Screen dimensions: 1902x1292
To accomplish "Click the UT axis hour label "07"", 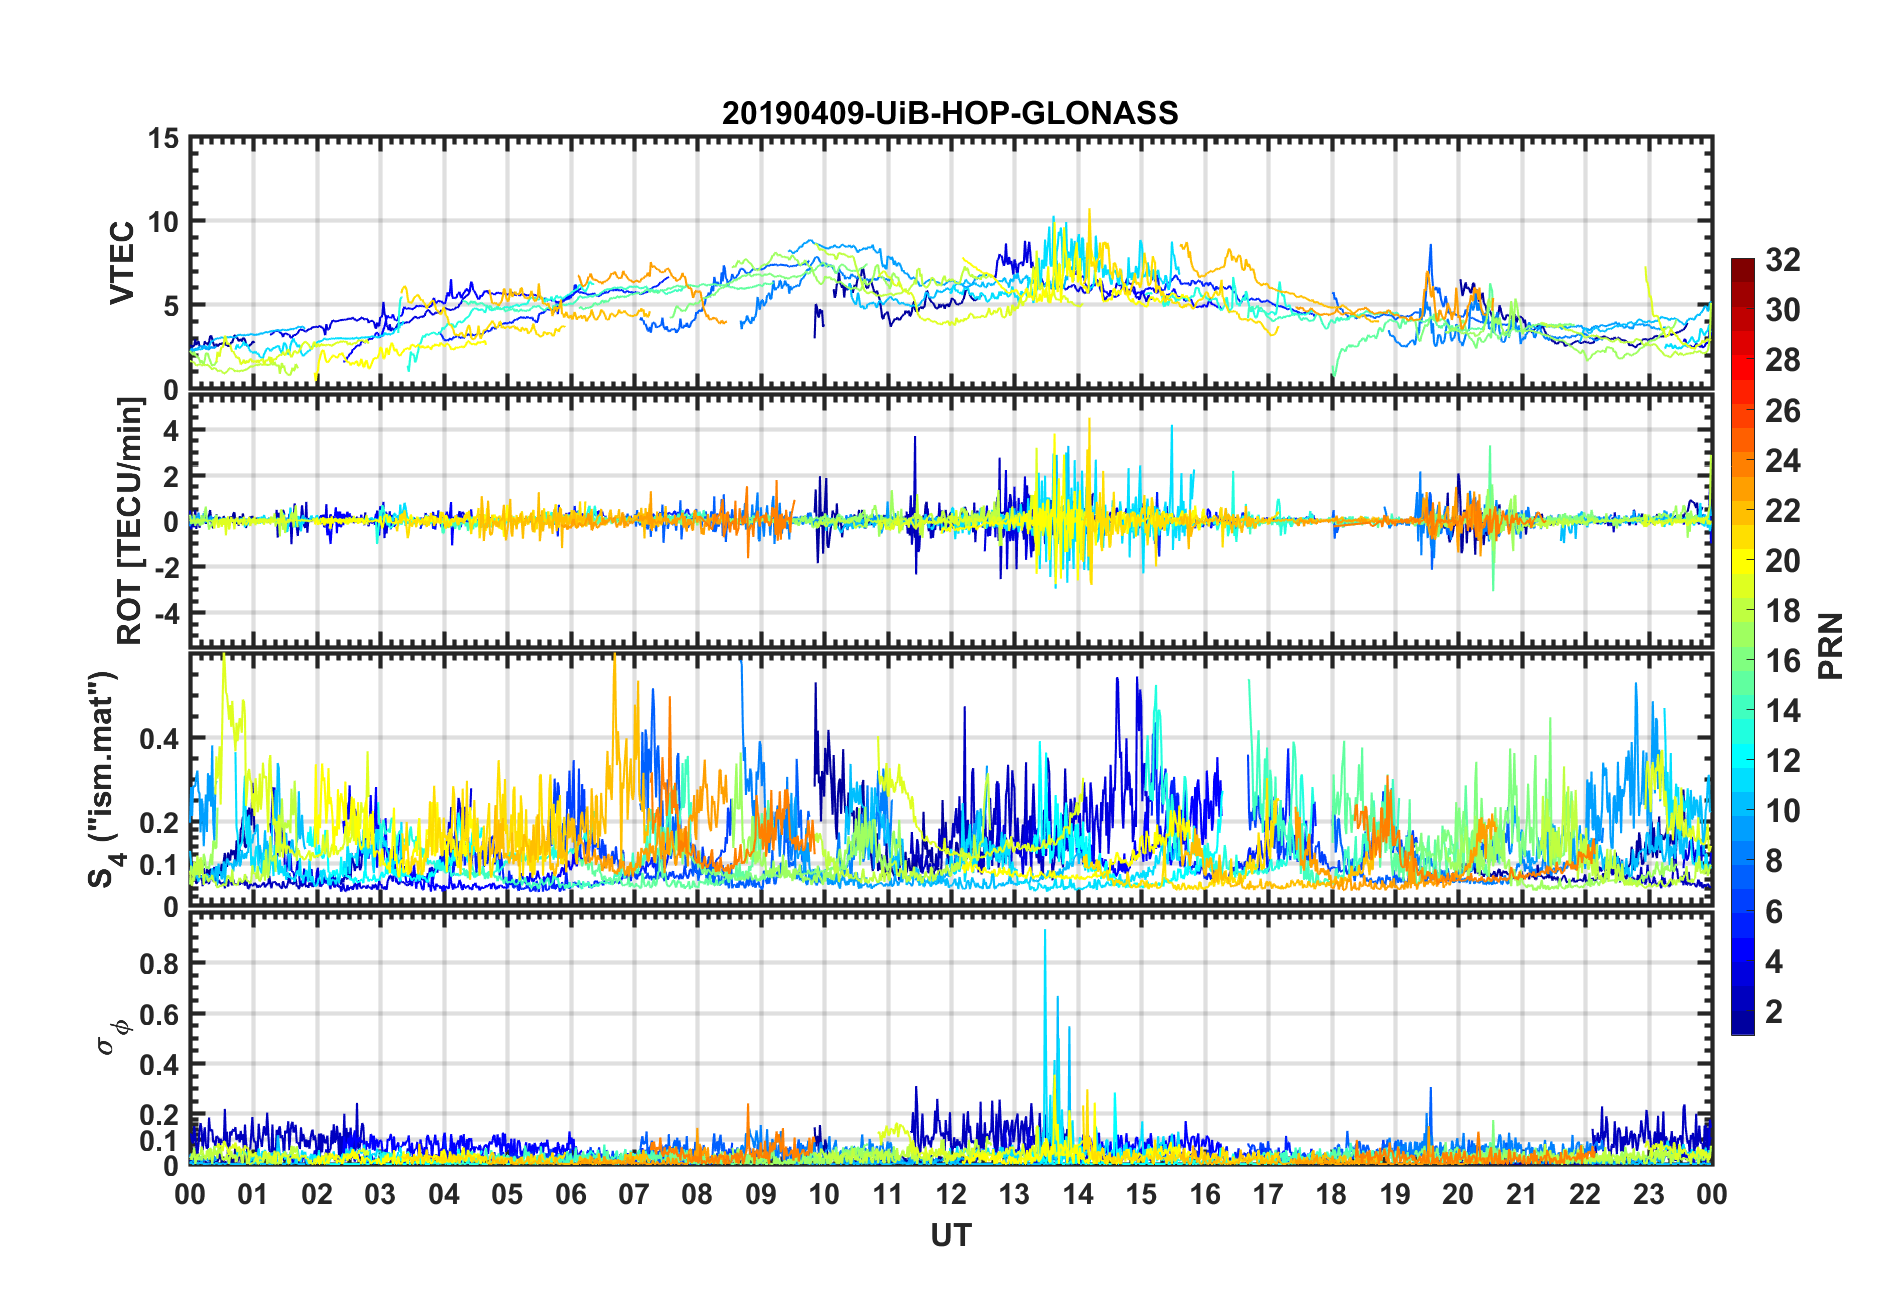I will click(634, 1194).
